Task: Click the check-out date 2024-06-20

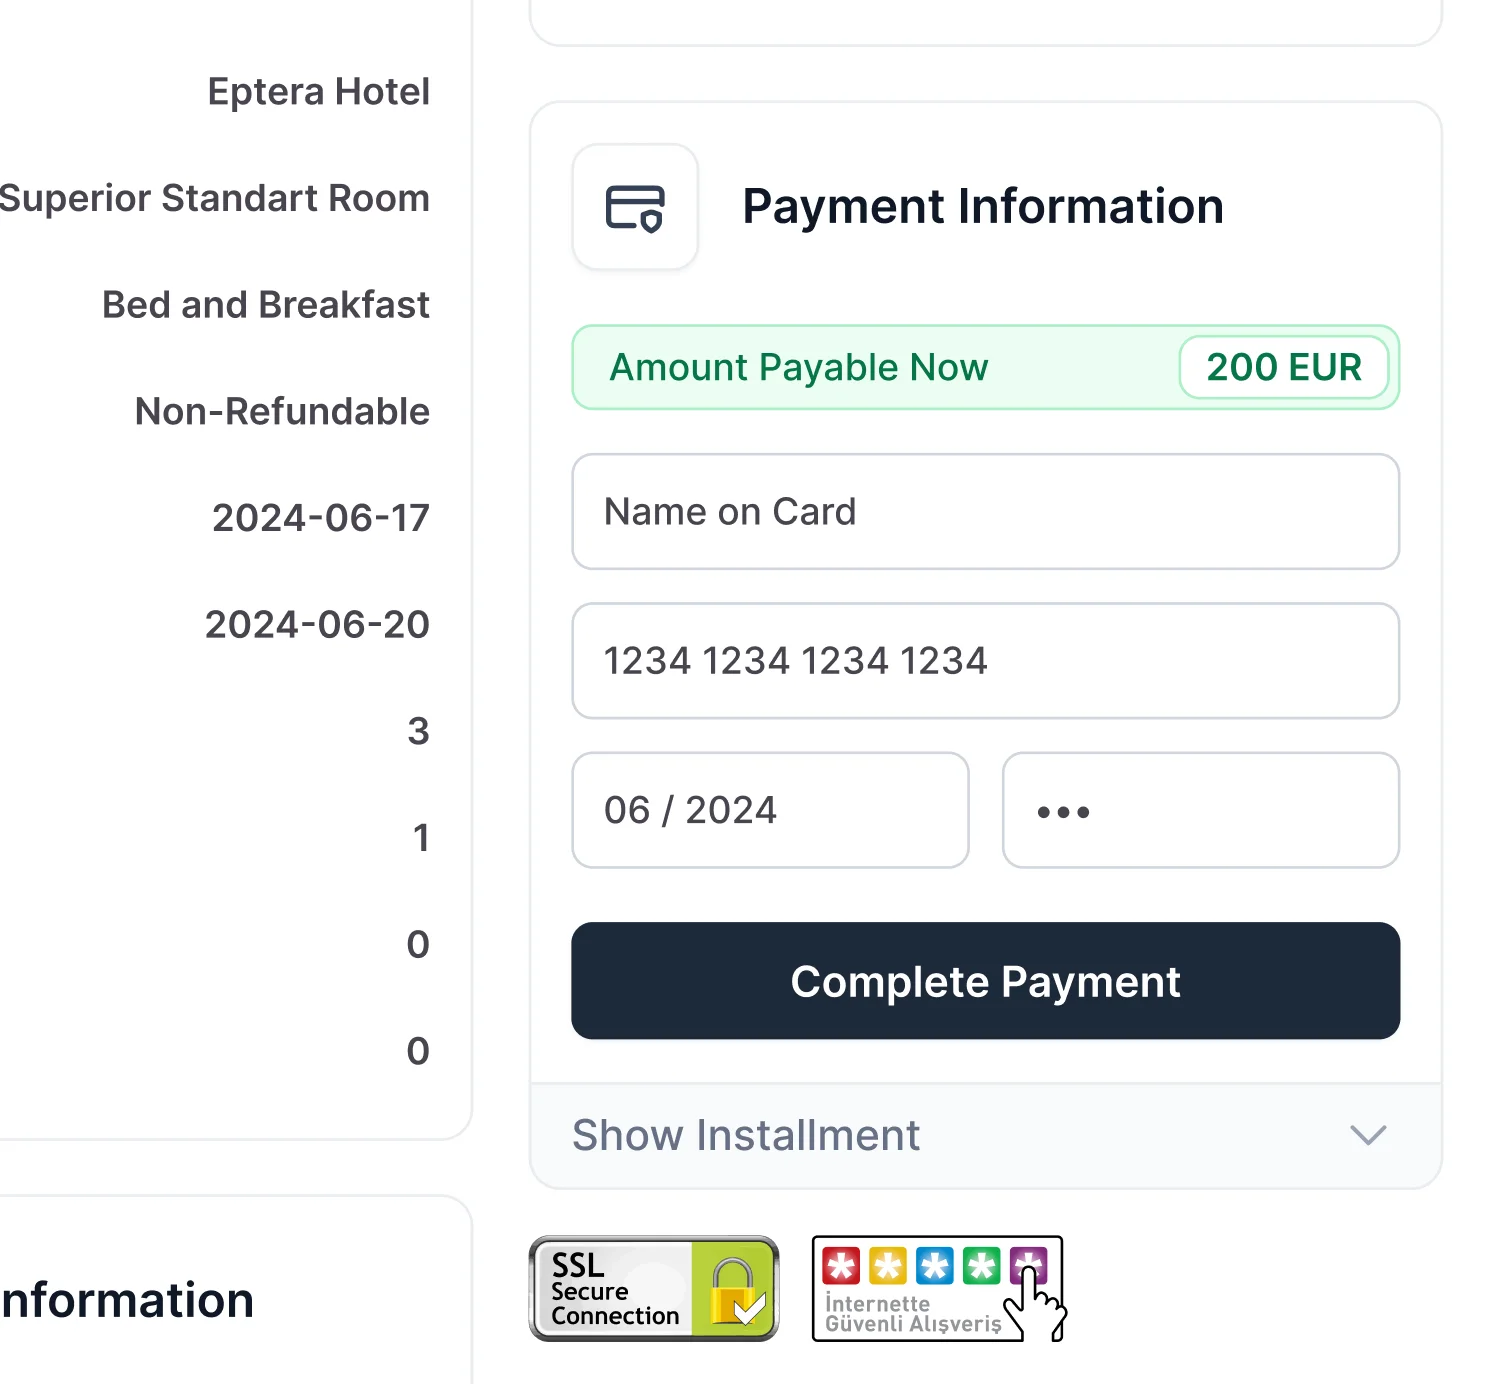Action: coord(318,625)
